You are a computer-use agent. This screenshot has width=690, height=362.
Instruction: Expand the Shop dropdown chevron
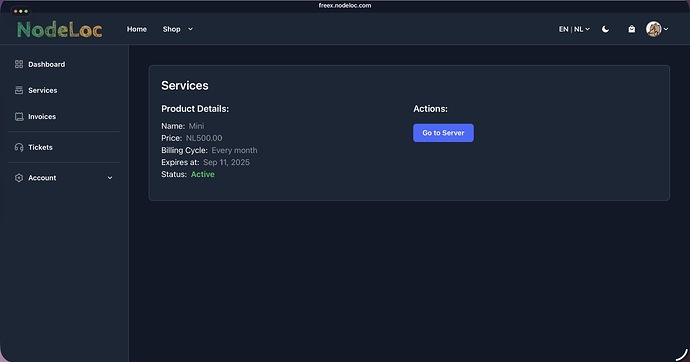[190, 29]
